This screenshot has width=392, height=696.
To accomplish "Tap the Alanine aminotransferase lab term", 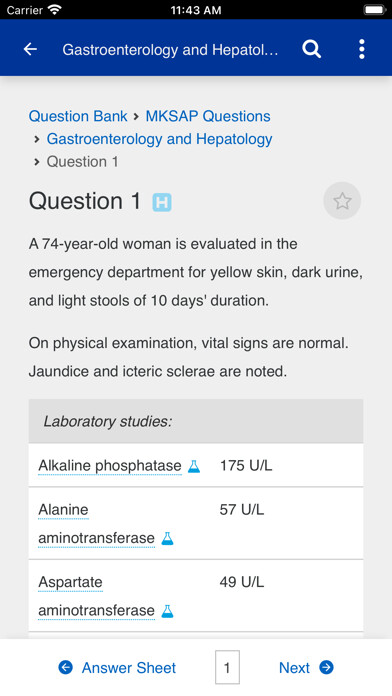I will pos(96,524).
